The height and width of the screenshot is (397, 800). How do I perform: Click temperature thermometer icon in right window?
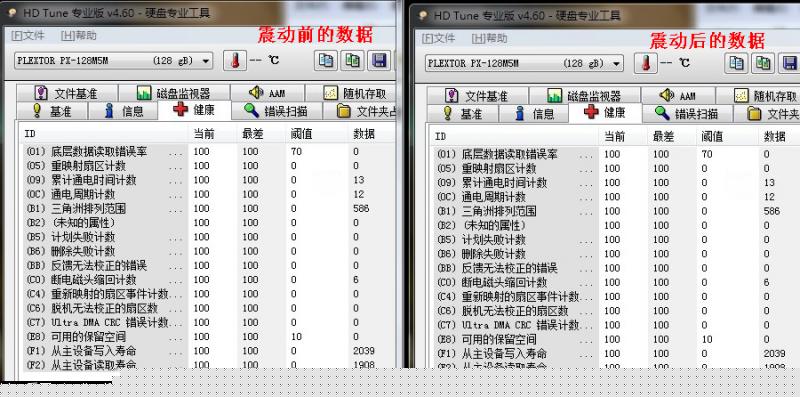point(645,63)
